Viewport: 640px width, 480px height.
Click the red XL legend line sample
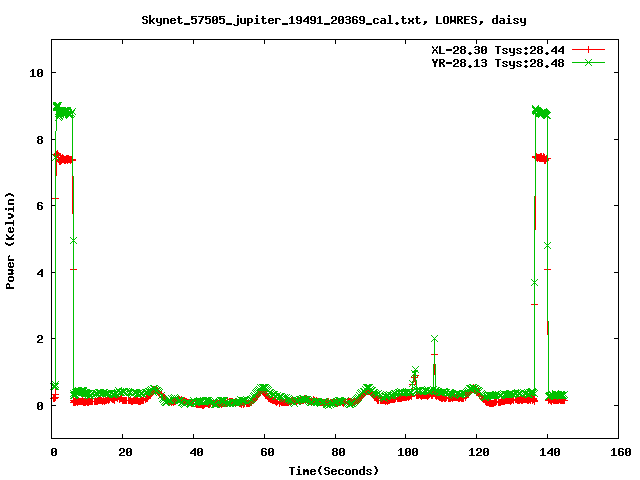click(x=588, y=50)
